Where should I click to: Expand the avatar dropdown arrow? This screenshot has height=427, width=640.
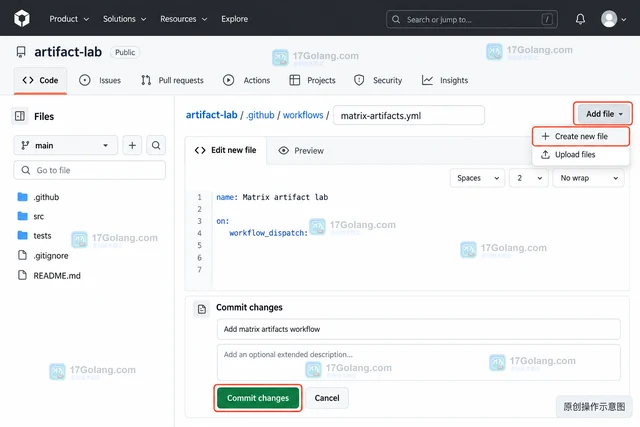tap(624, 19)
